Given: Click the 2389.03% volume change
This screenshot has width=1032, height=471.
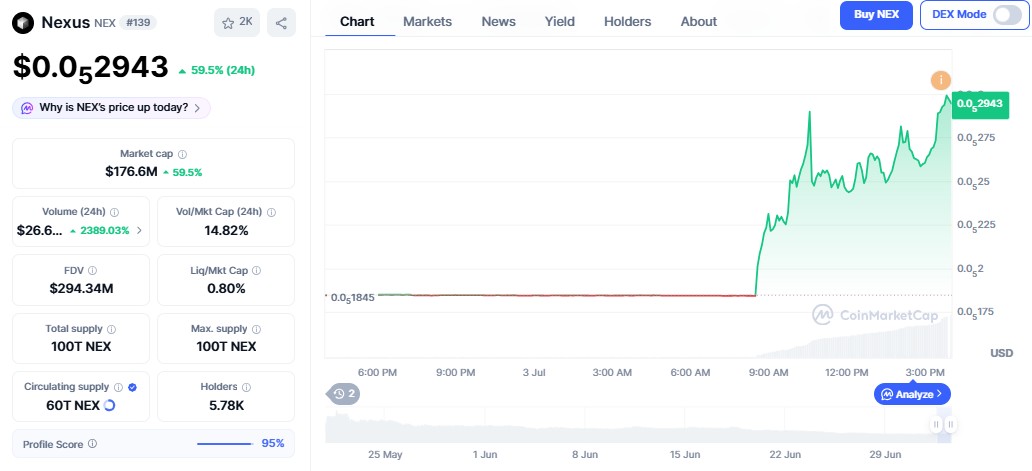Looking at the screenshot, I should point(99,231).
